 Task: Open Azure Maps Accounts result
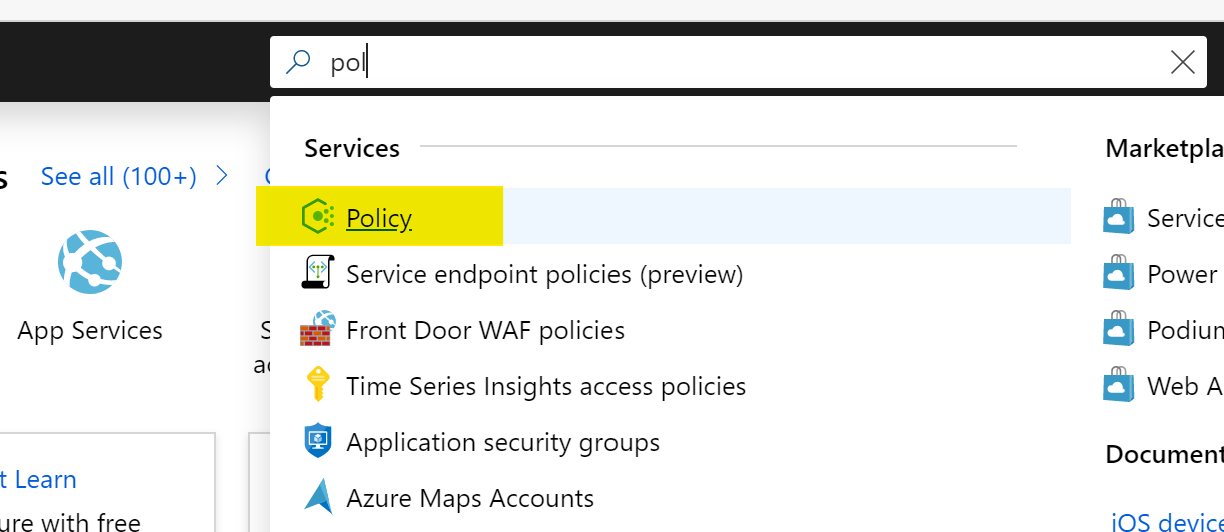[x=470, y=498]
